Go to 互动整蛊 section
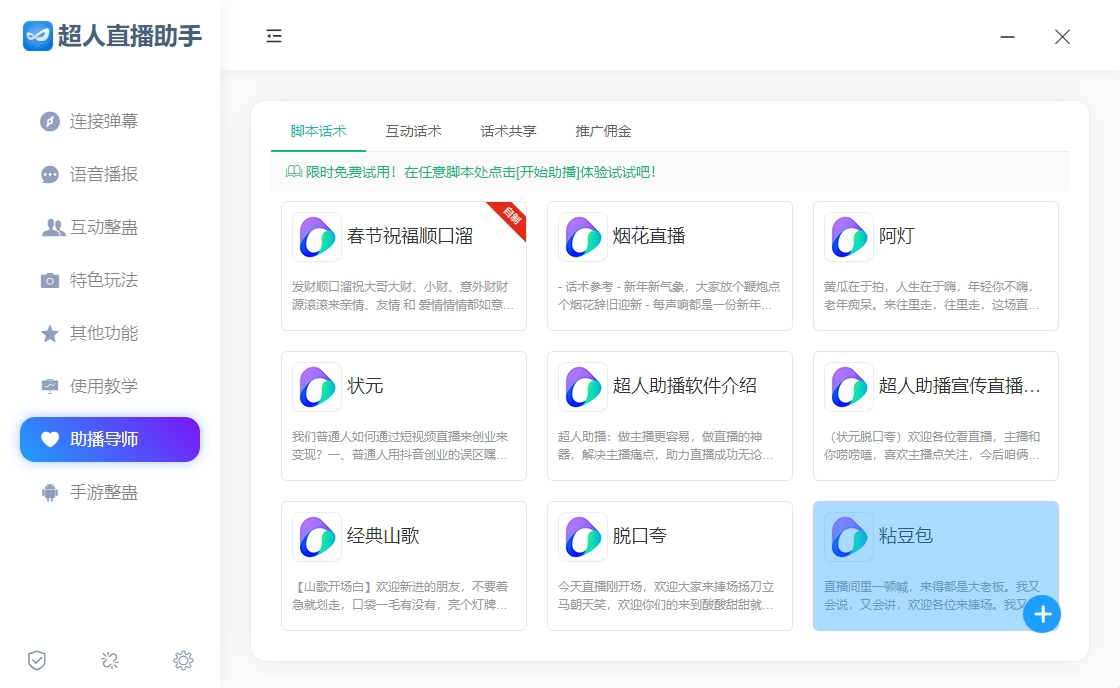This screenshot has width=1120, height=688. pyautogui.click(x=103, y=227)
